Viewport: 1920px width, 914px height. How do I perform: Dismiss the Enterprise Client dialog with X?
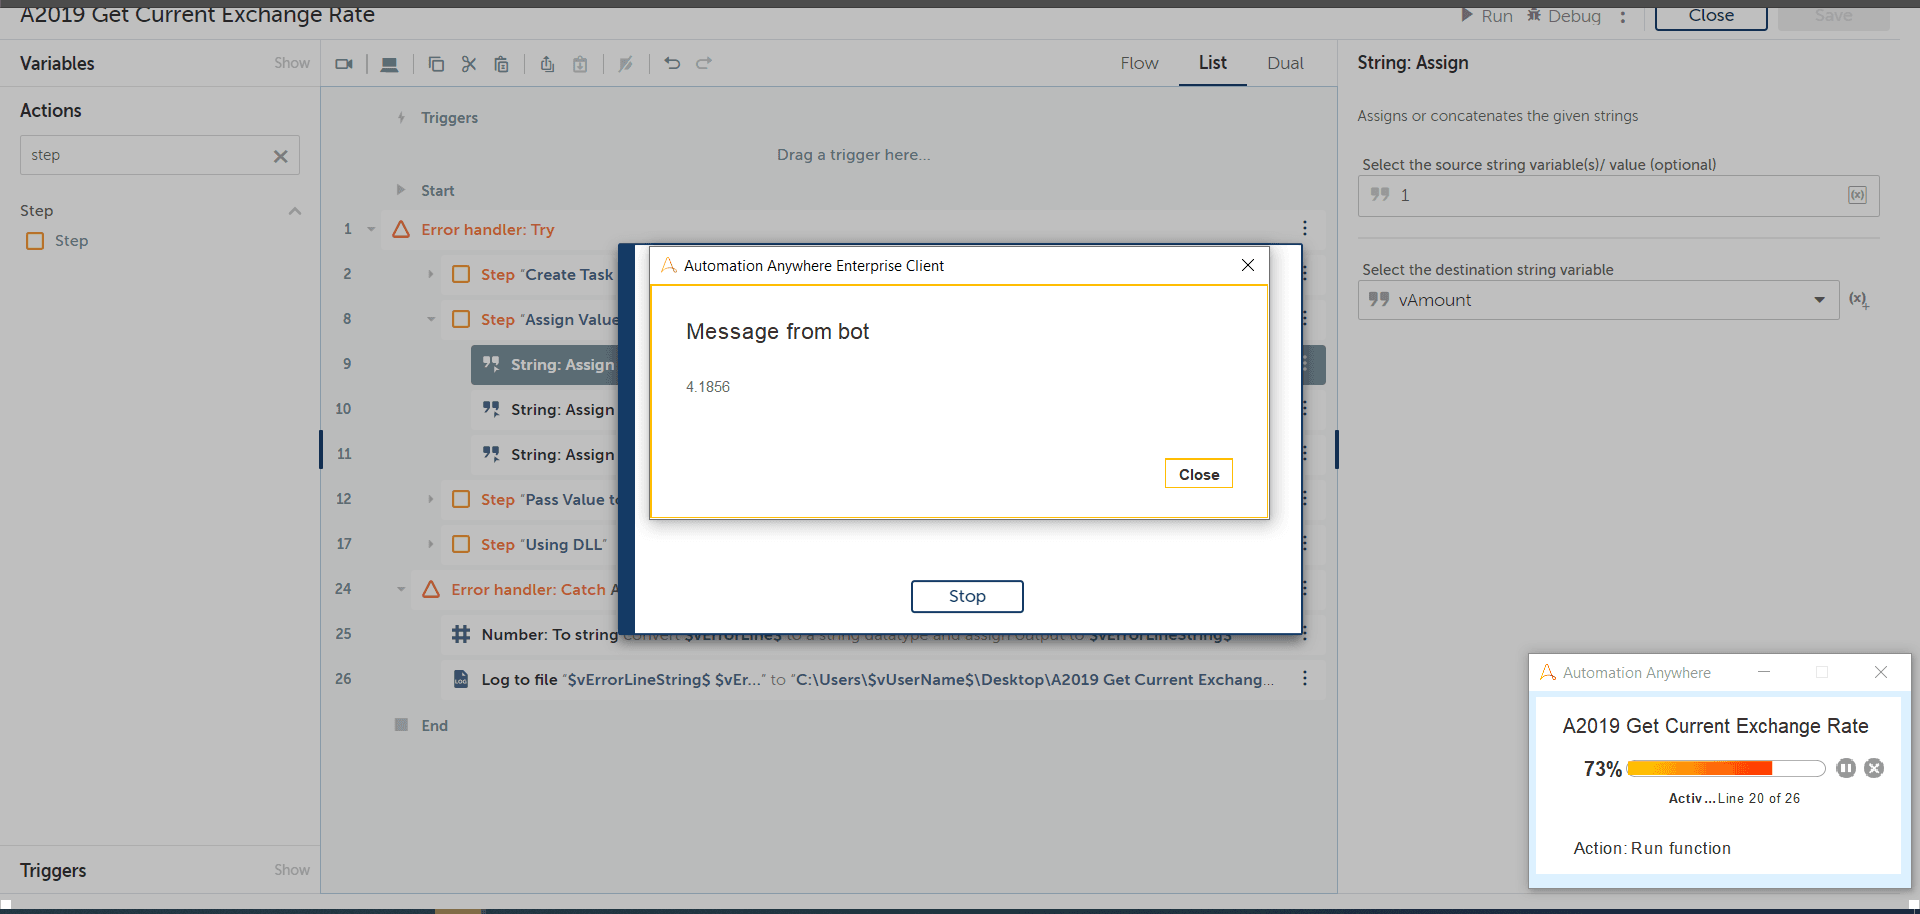tap(1248, 265)
